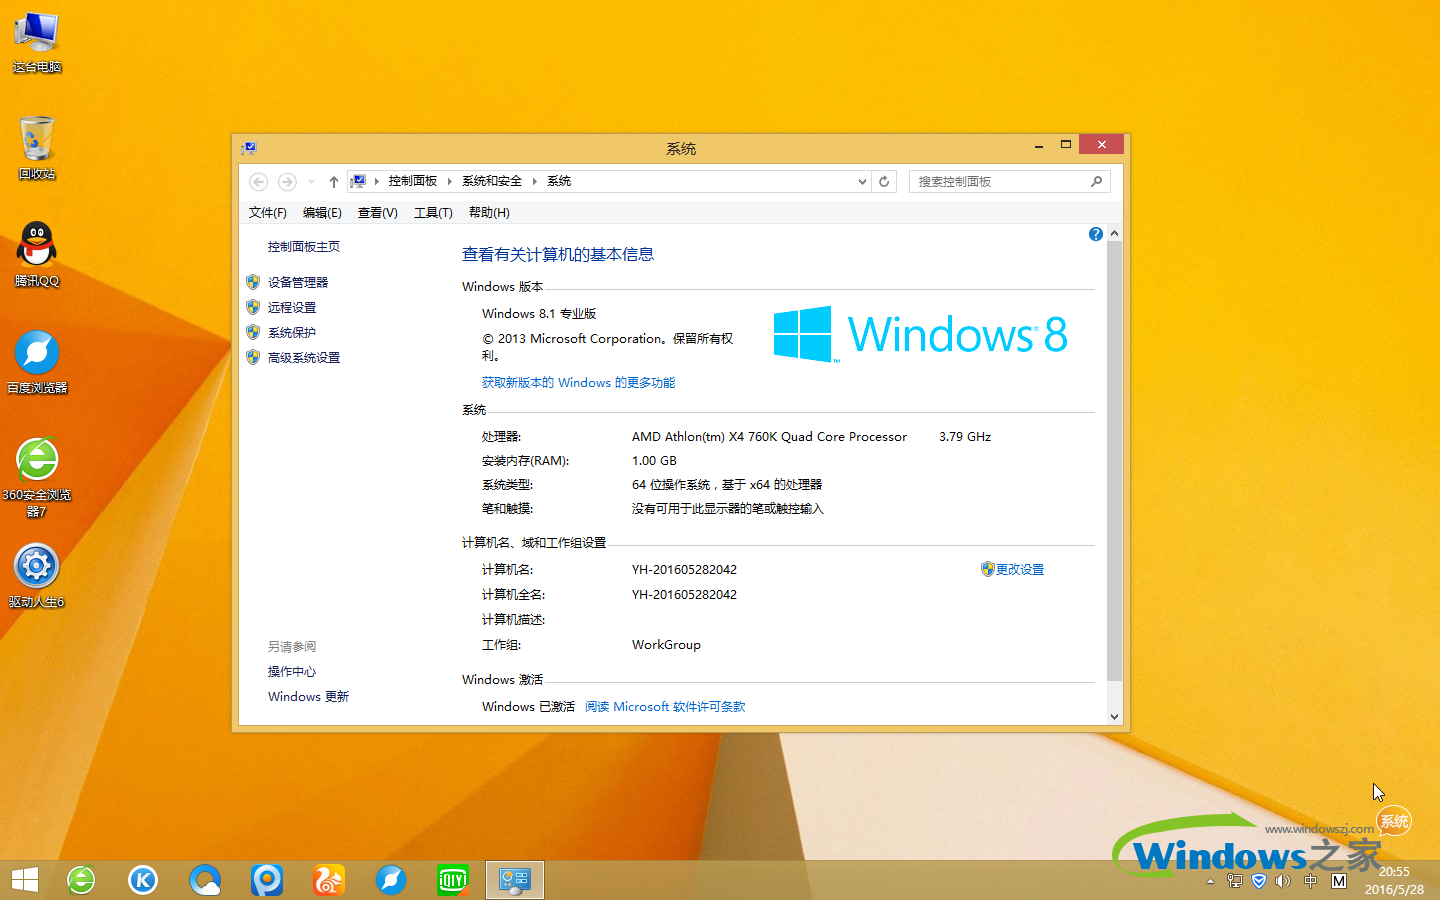Click the refresh icon beside the address bar
This screenshot has width=1440, height=900.
click(884, 181)
